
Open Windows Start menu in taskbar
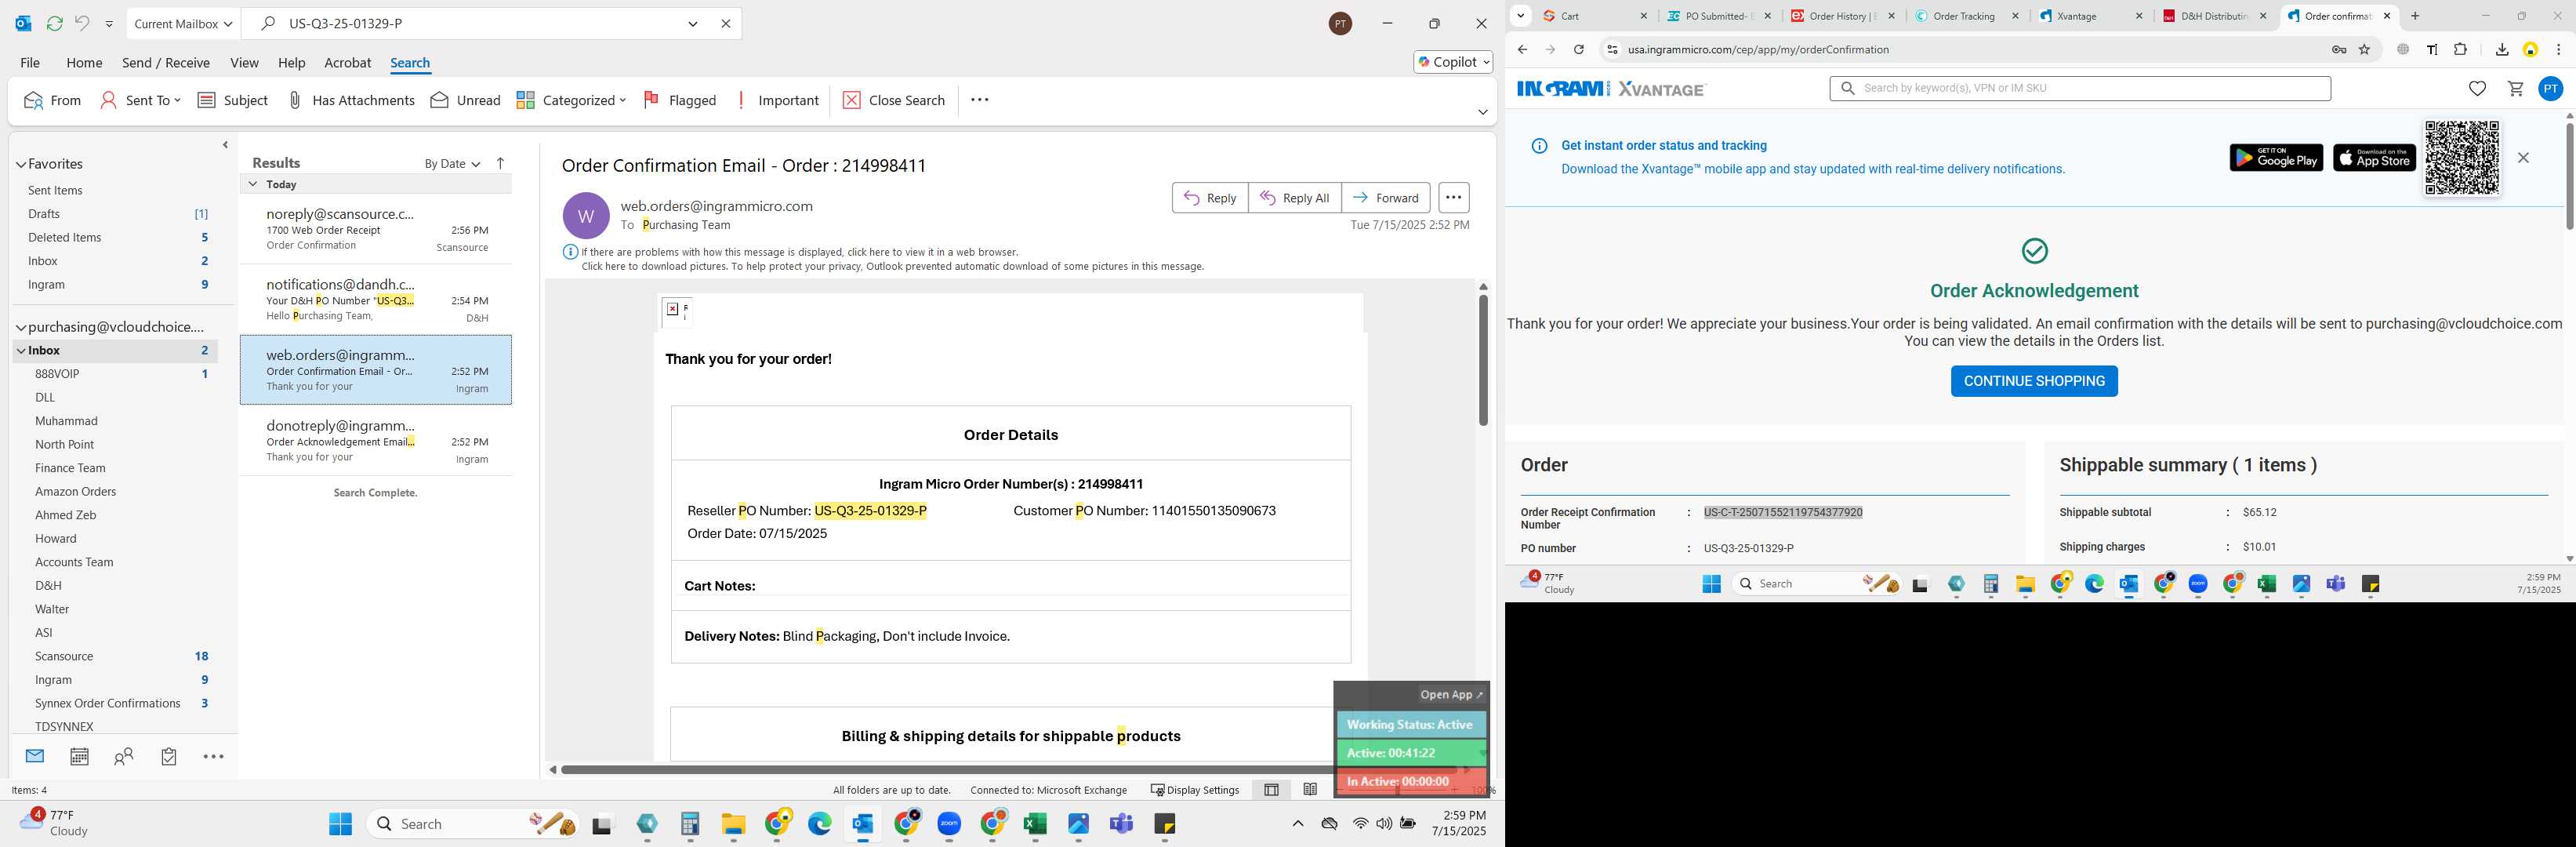pyautogui.click(x=340, y=824)
